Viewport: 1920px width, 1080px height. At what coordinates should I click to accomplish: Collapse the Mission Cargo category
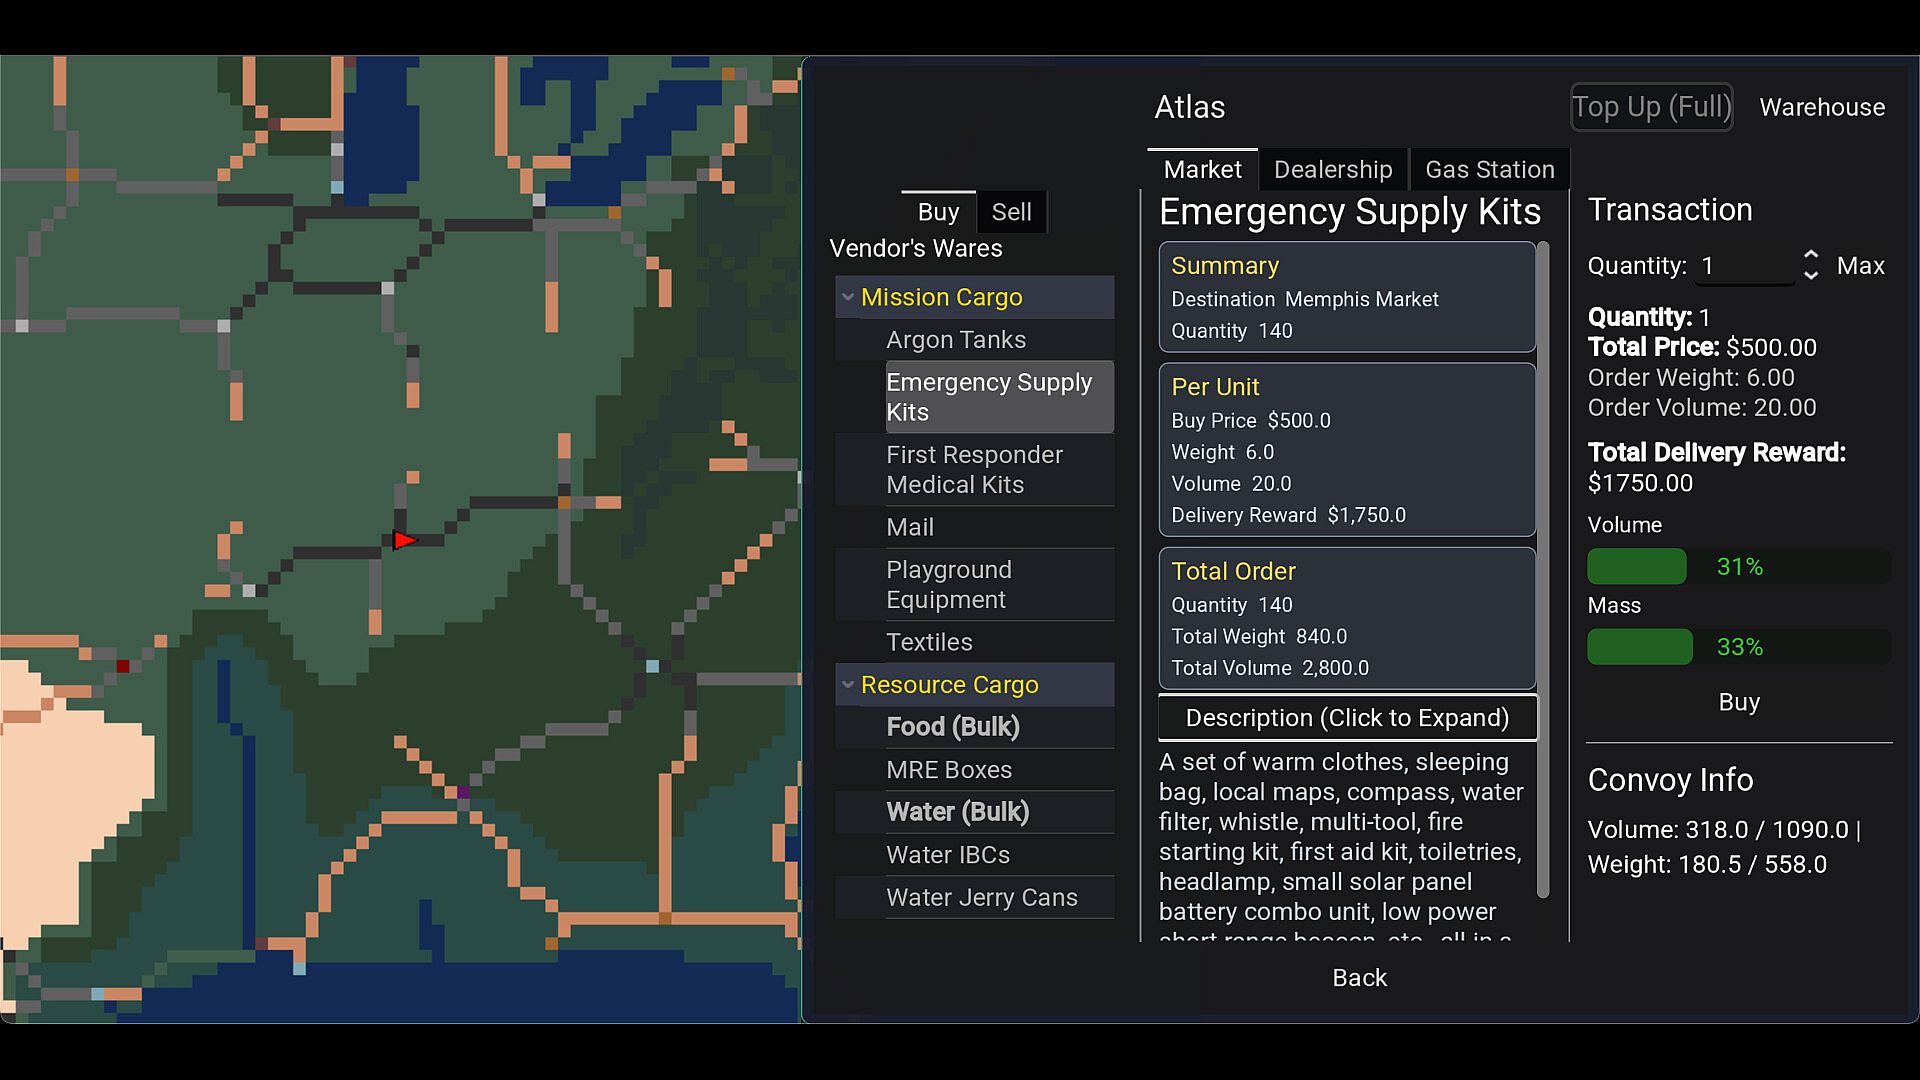click(848, 297)
